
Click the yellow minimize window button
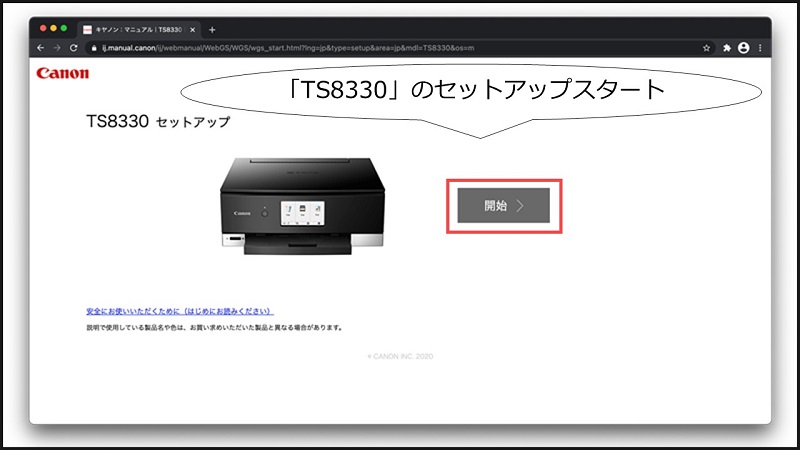(53, 29)
